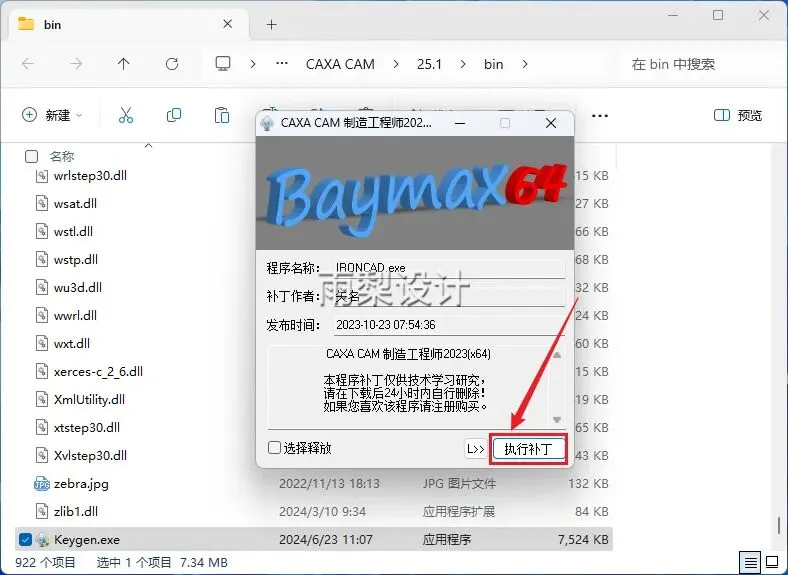Click the sort arrow above 名称 column

pyautogui.click(x=148, y=145)
